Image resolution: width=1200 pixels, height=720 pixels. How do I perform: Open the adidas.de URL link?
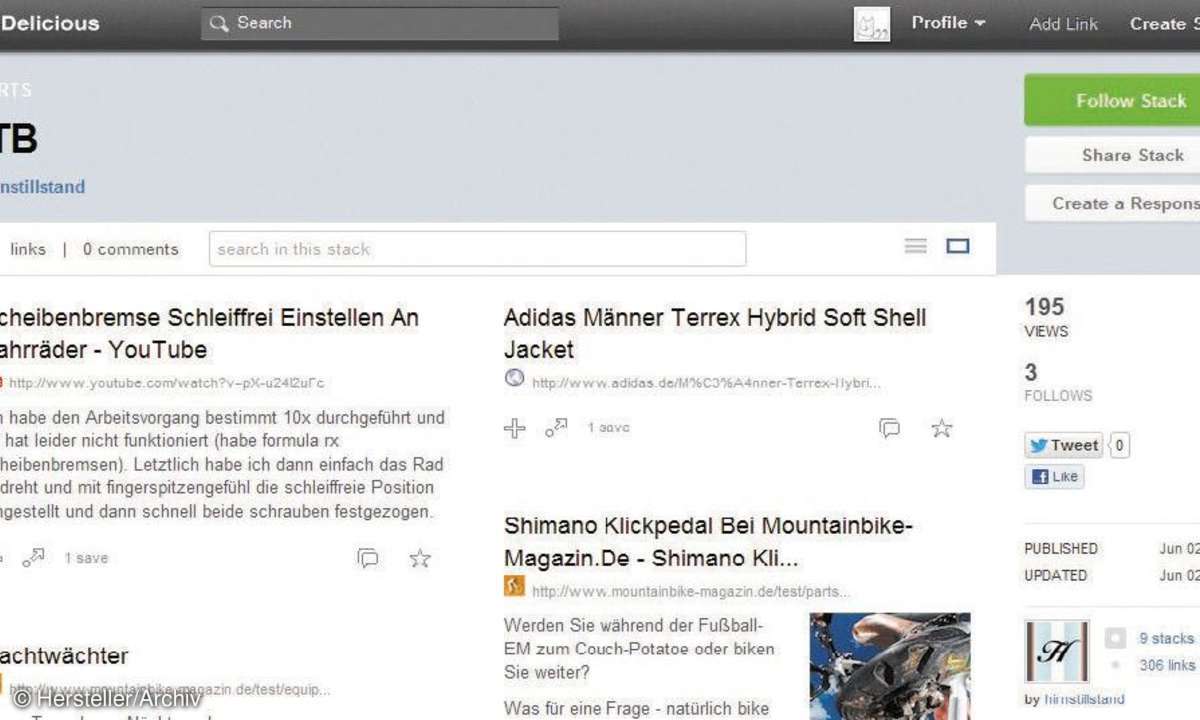(x=706, y=383)
